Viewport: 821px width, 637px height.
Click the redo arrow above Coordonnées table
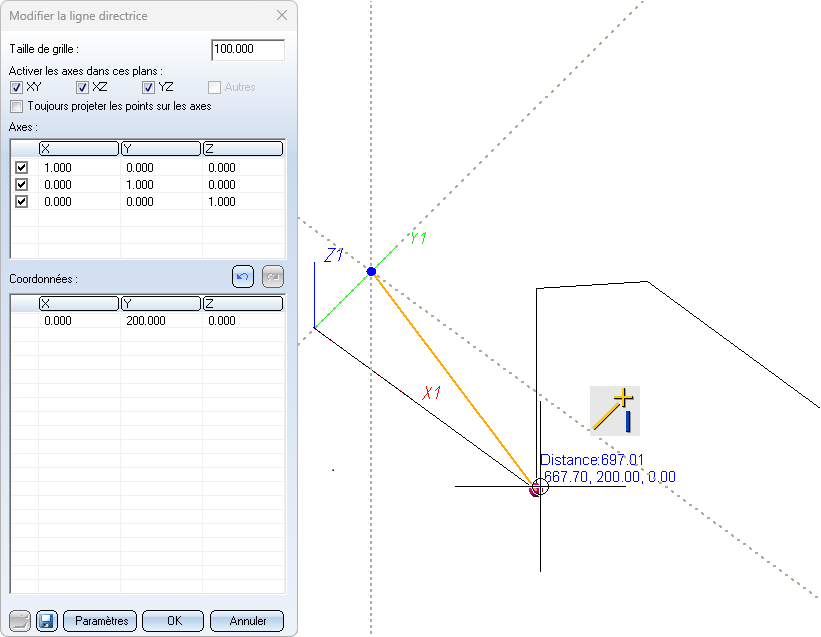(273, 277)
